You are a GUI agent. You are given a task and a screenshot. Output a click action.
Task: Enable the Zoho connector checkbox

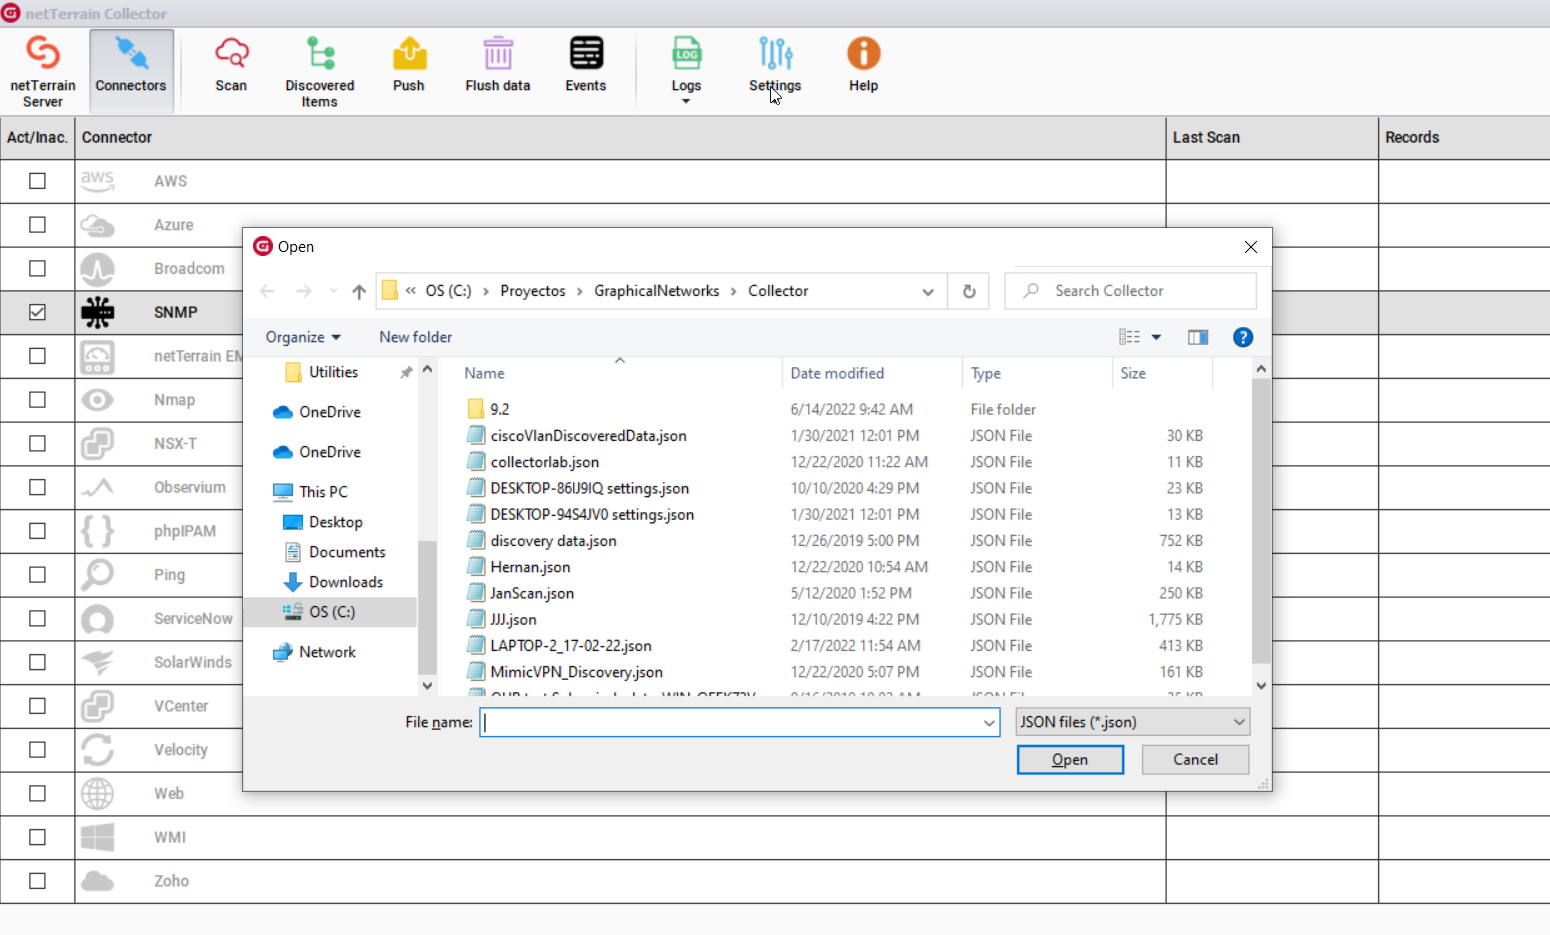(37, 881)
